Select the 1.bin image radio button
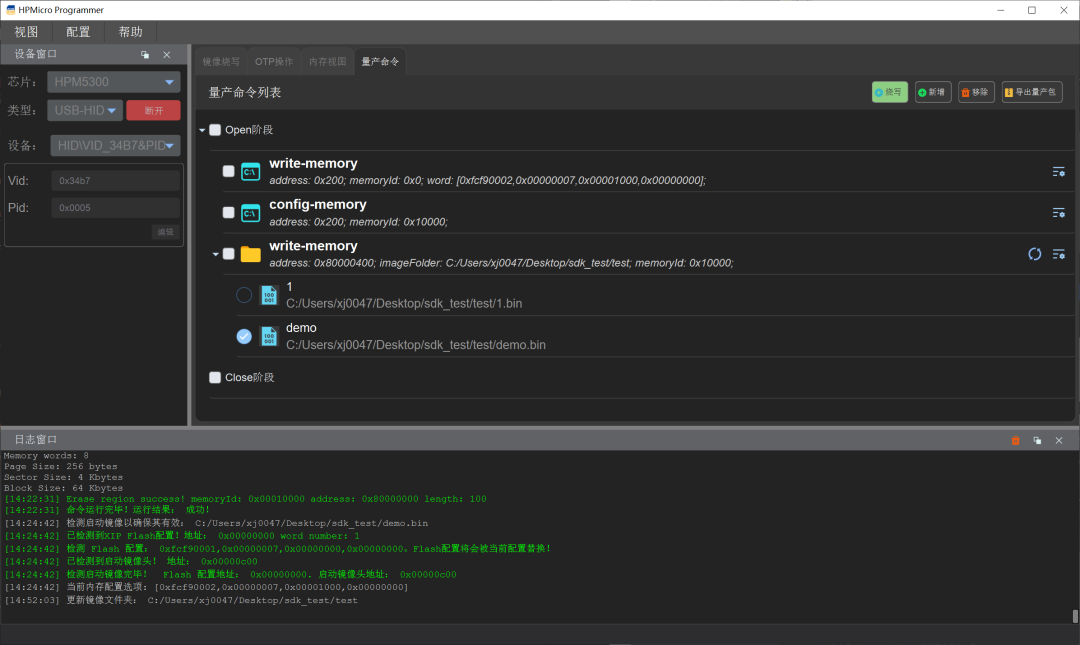 [x=244, y=295]
